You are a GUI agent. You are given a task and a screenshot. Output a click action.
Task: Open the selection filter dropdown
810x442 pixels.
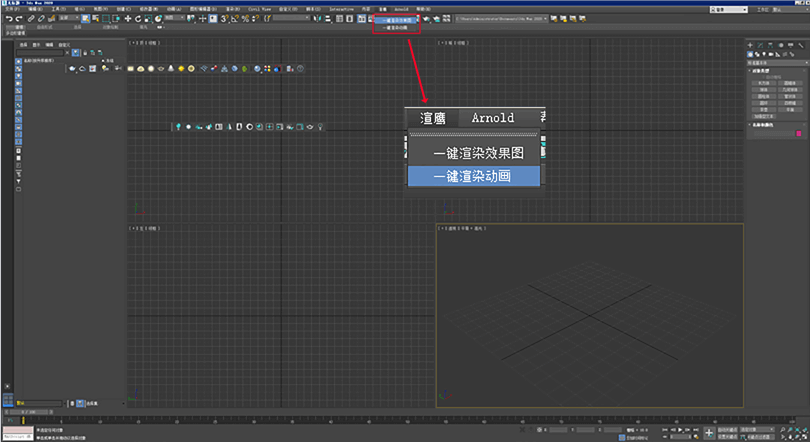[66, 18]
